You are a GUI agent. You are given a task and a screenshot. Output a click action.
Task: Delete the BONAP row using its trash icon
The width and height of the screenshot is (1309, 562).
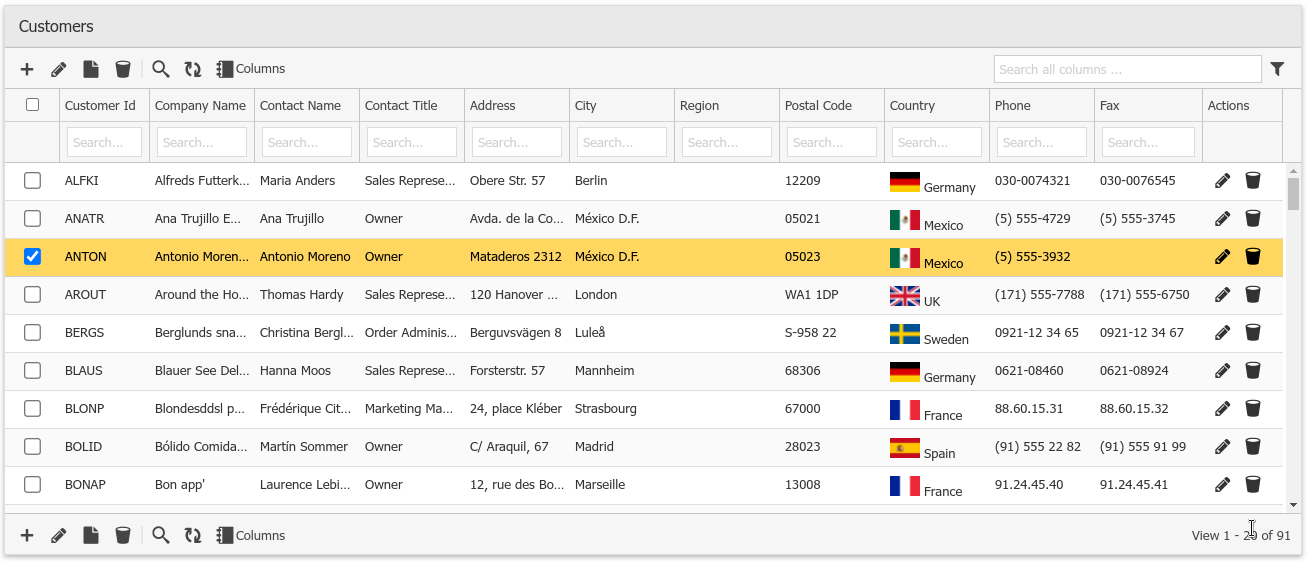1252,485
